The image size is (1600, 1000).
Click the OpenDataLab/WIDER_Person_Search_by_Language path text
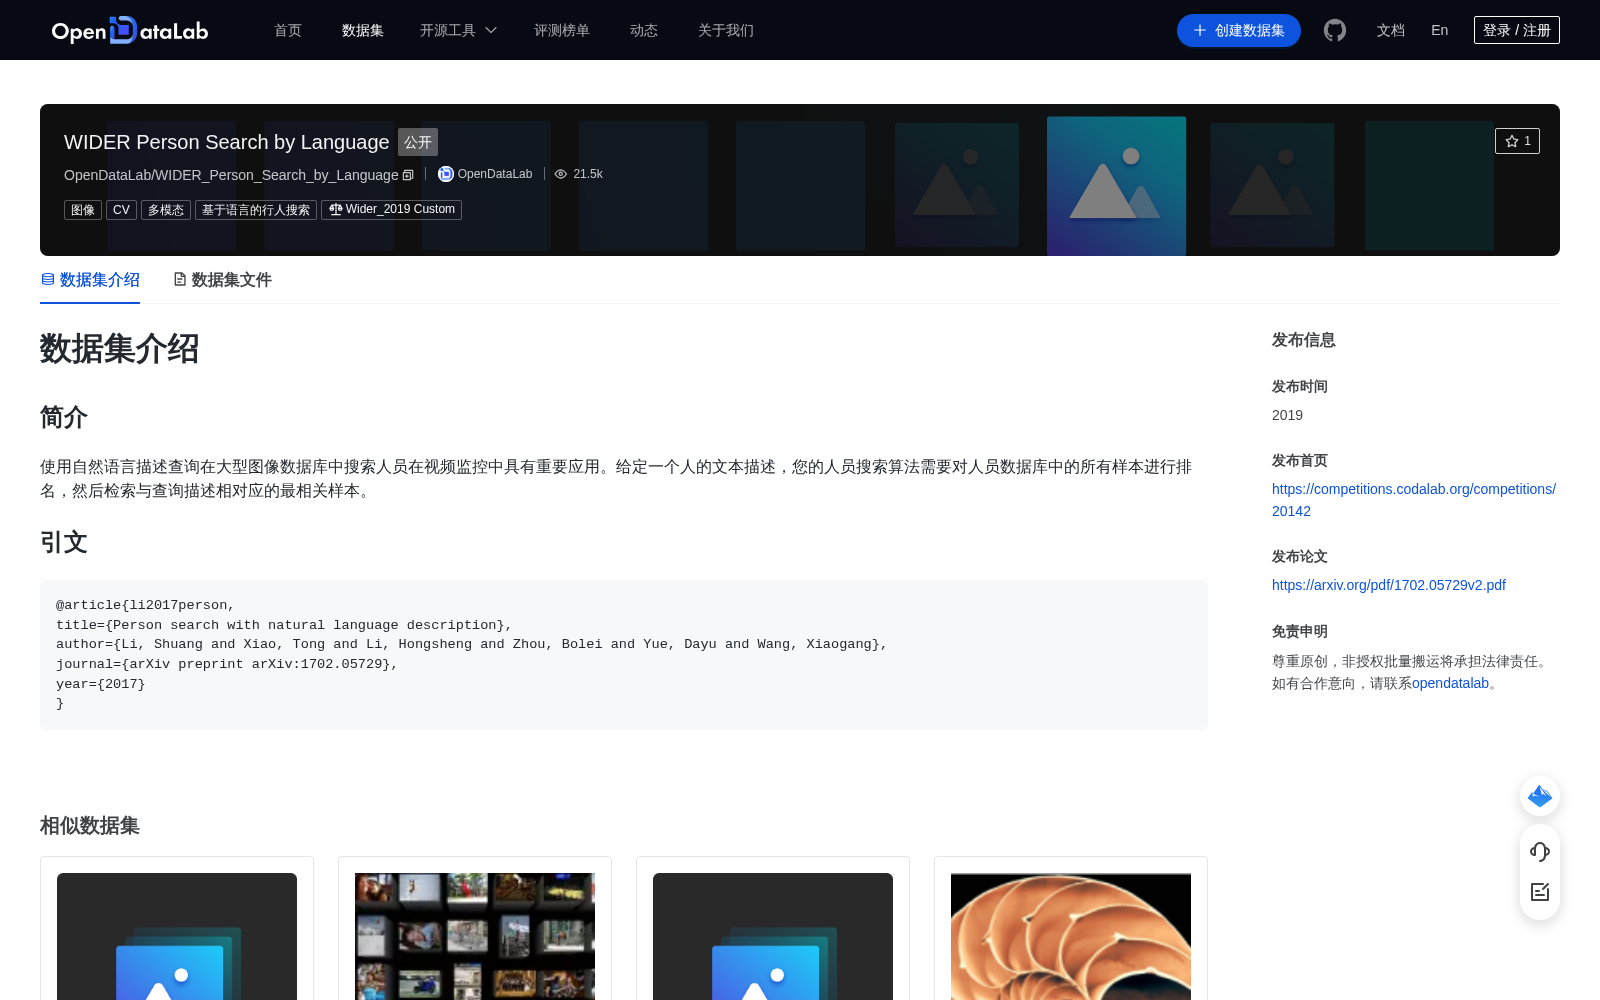(231, 175)
